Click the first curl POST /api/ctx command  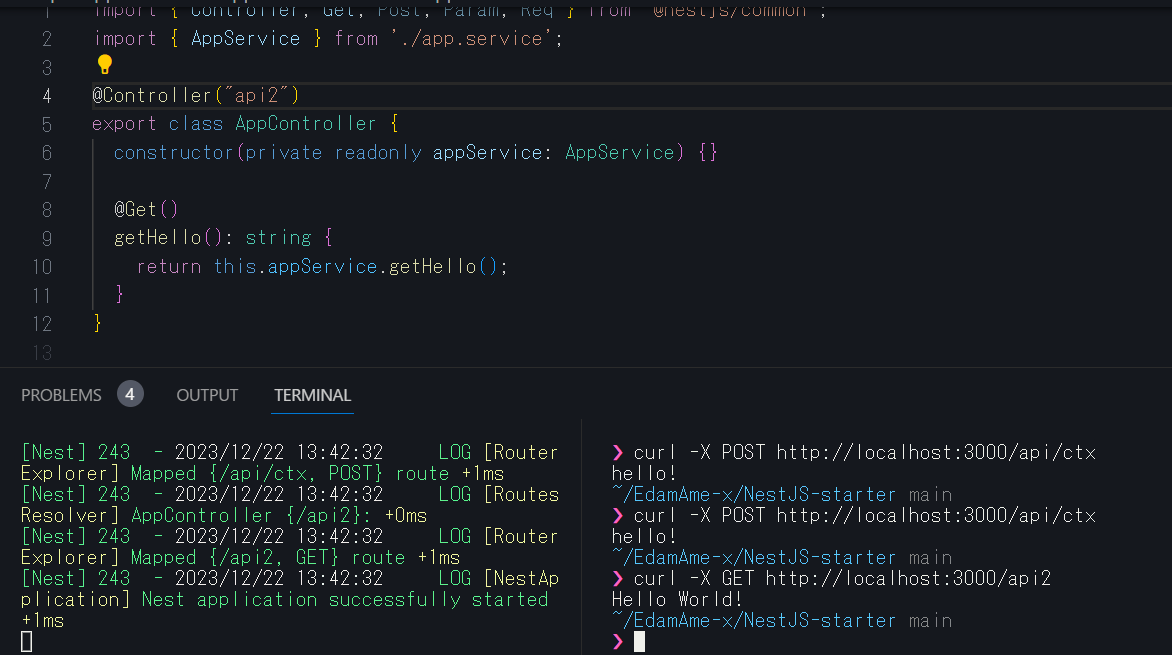(x=864, y=452)
